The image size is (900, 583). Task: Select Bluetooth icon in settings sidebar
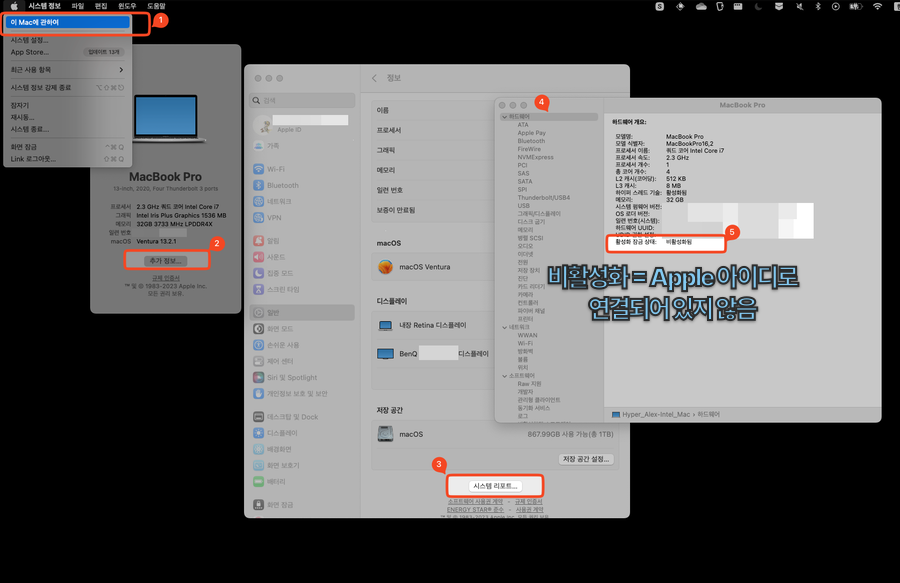pyautogui.click(x=259, y=185)
